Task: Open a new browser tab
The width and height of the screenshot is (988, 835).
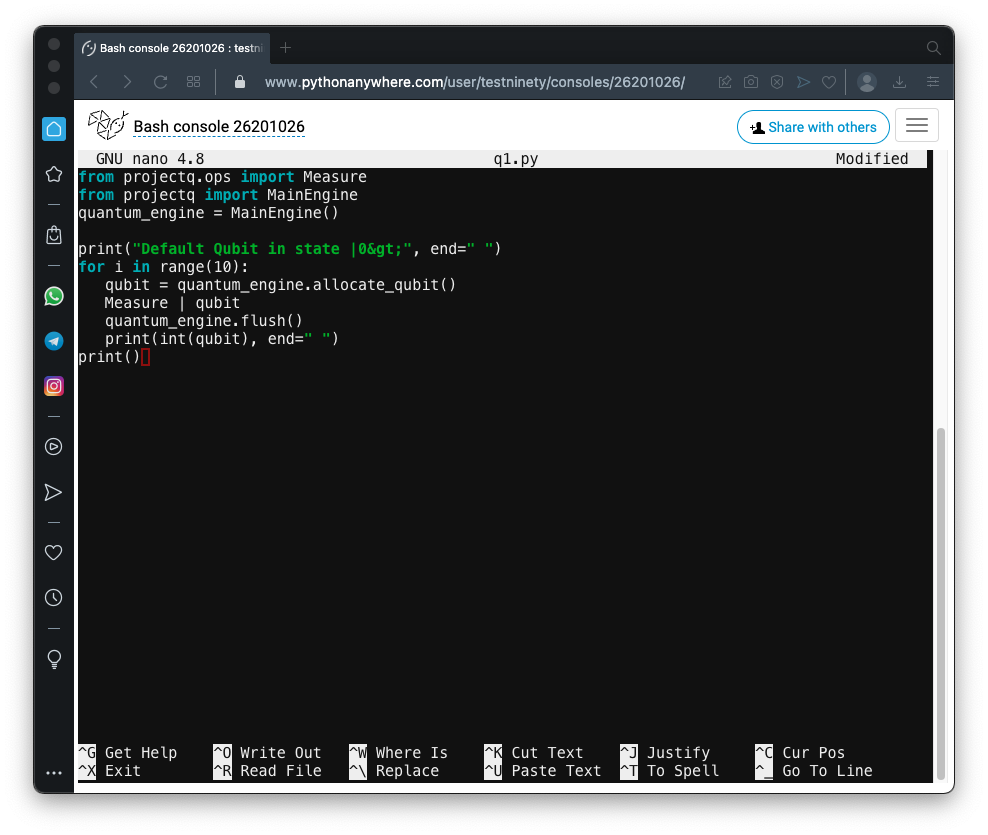Action: [x=286, y=48]
